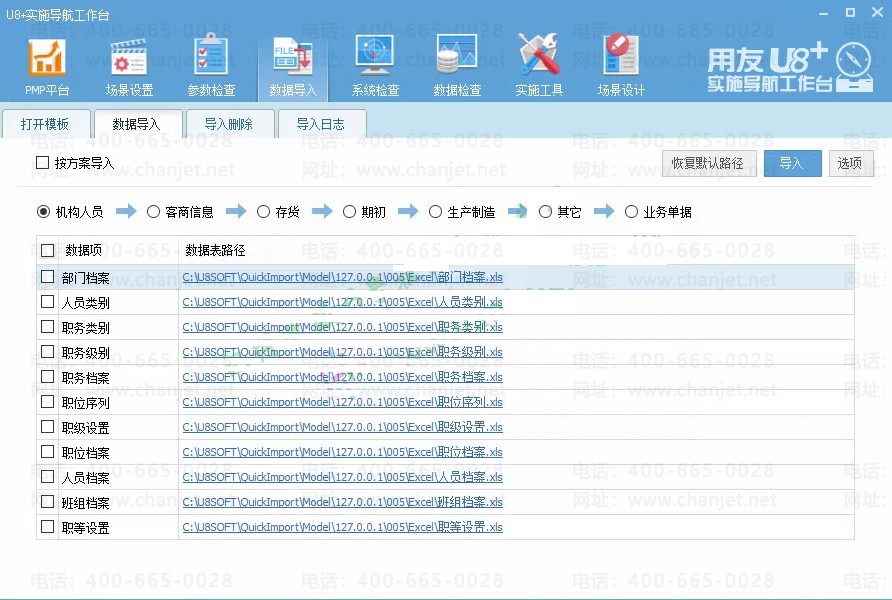The image size is (892, 600).
Task: Open the 场景设置 toolbar icon
Action: pos(129,66)
